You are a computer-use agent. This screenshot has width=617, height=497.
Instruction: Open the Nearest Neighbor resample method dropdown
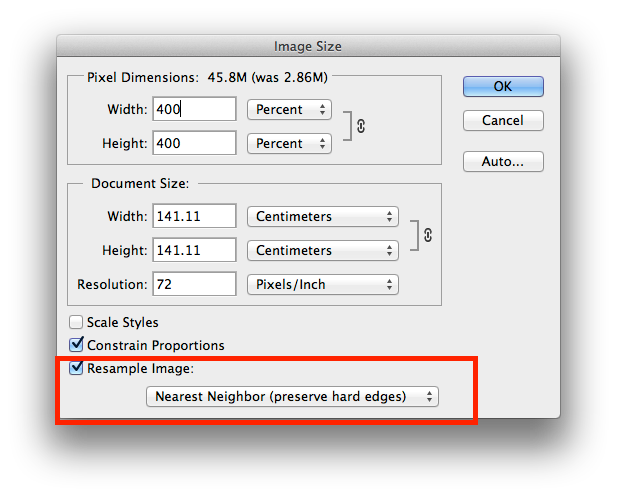coord(292,397)
